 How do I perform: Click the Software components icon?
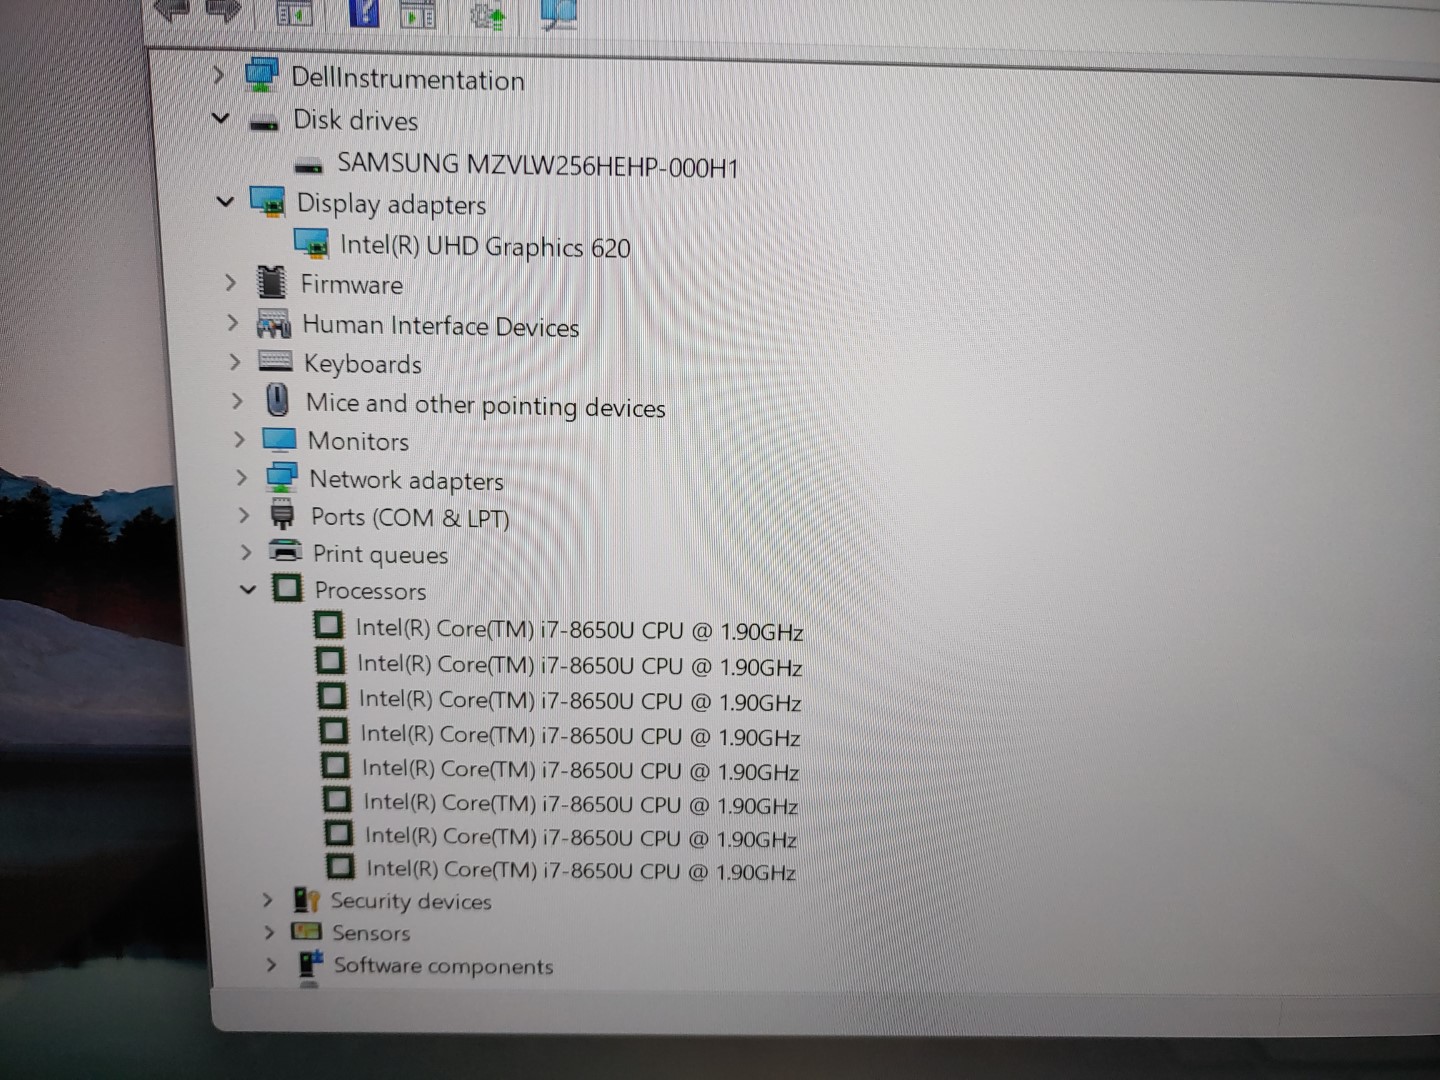click(310, 964)
